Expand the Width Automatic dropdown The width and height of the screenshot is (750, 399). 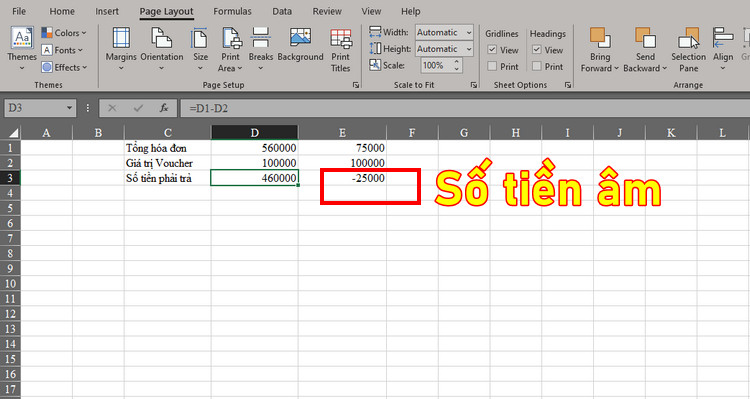469,33
